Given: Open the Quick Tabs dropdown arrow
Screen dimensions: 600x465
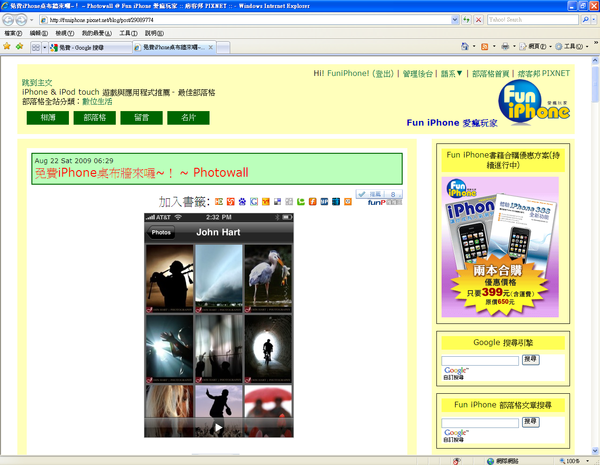Looking at the screenshot, I should [x=45, y=47].
